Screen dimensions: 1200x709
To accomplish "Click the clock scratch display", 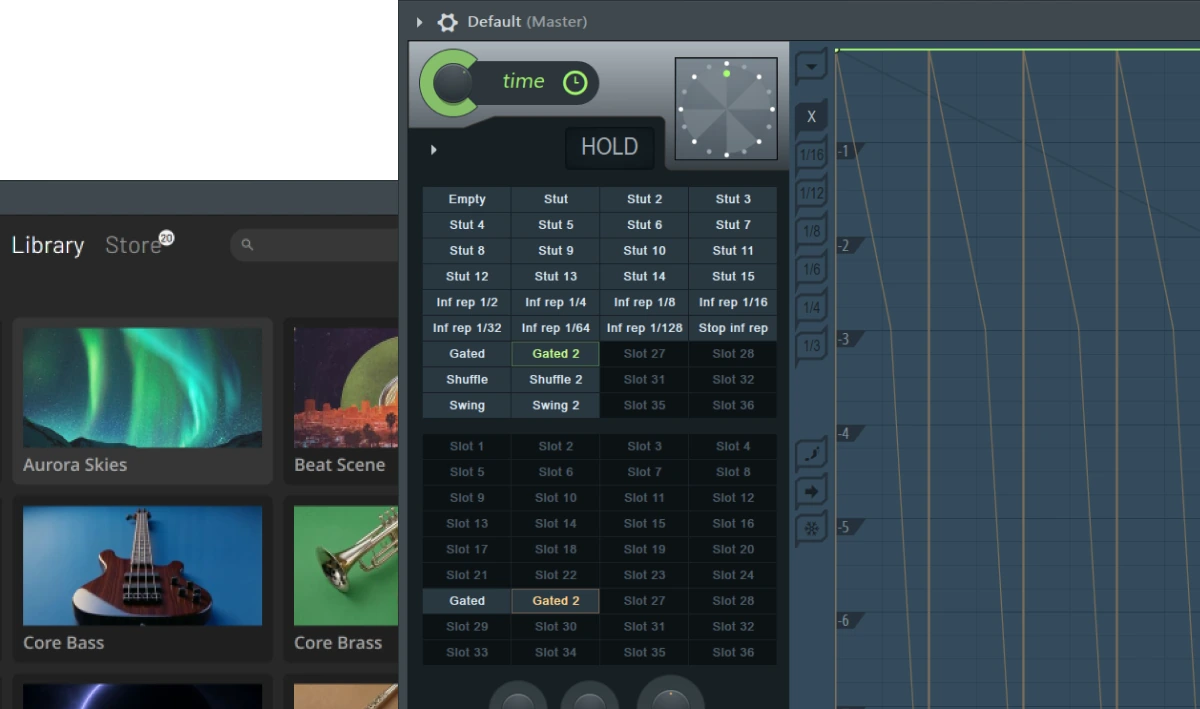I will coord(726,107).
